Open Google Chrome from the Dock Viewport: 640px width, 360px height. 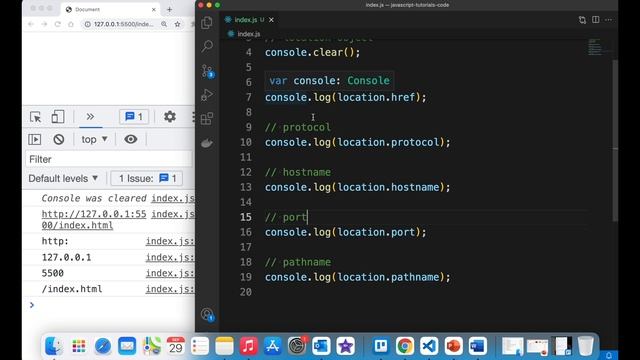pos(404,346)
